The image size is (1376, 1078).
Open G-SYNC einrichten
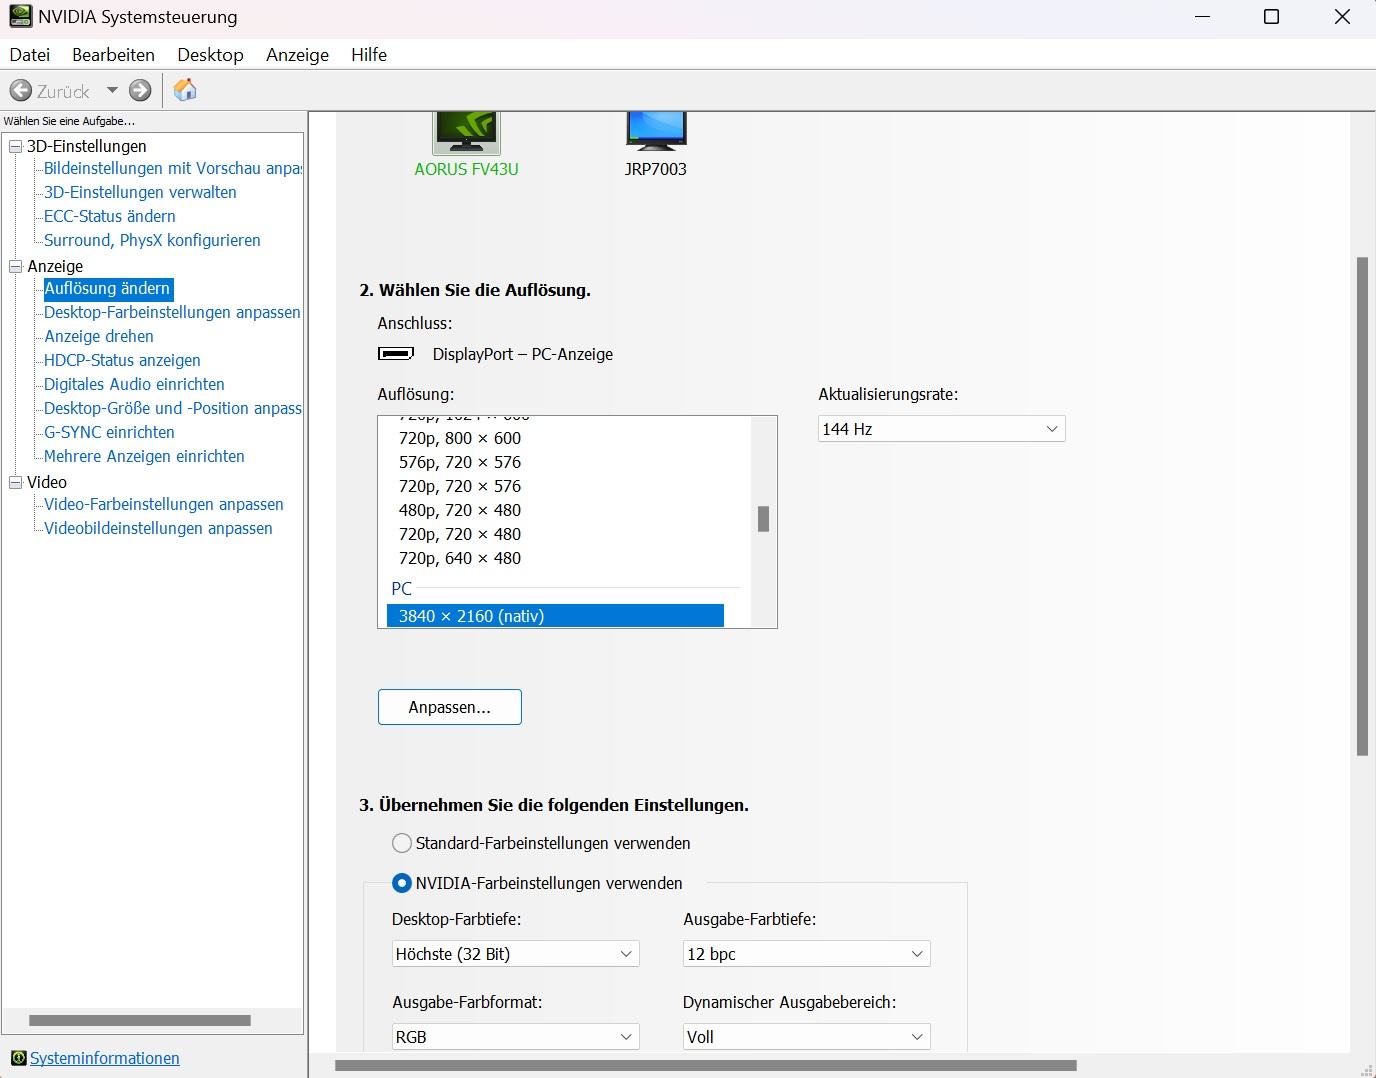(x=109, y=432)
